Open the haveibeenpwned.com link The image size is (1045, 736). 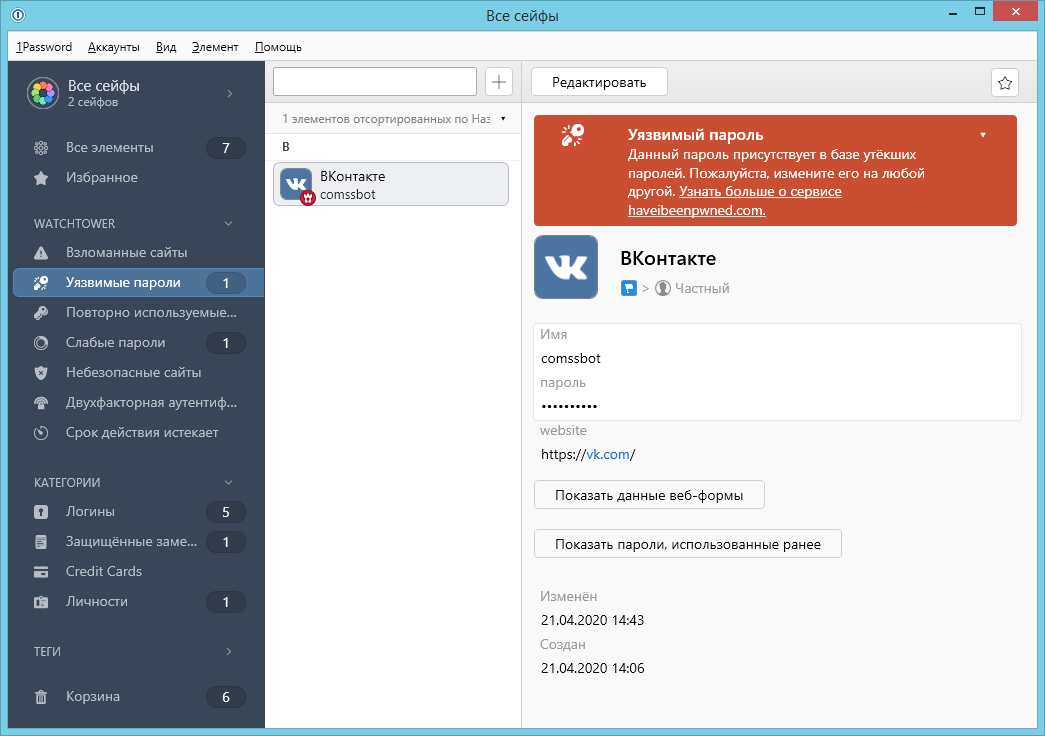(696, 210)
